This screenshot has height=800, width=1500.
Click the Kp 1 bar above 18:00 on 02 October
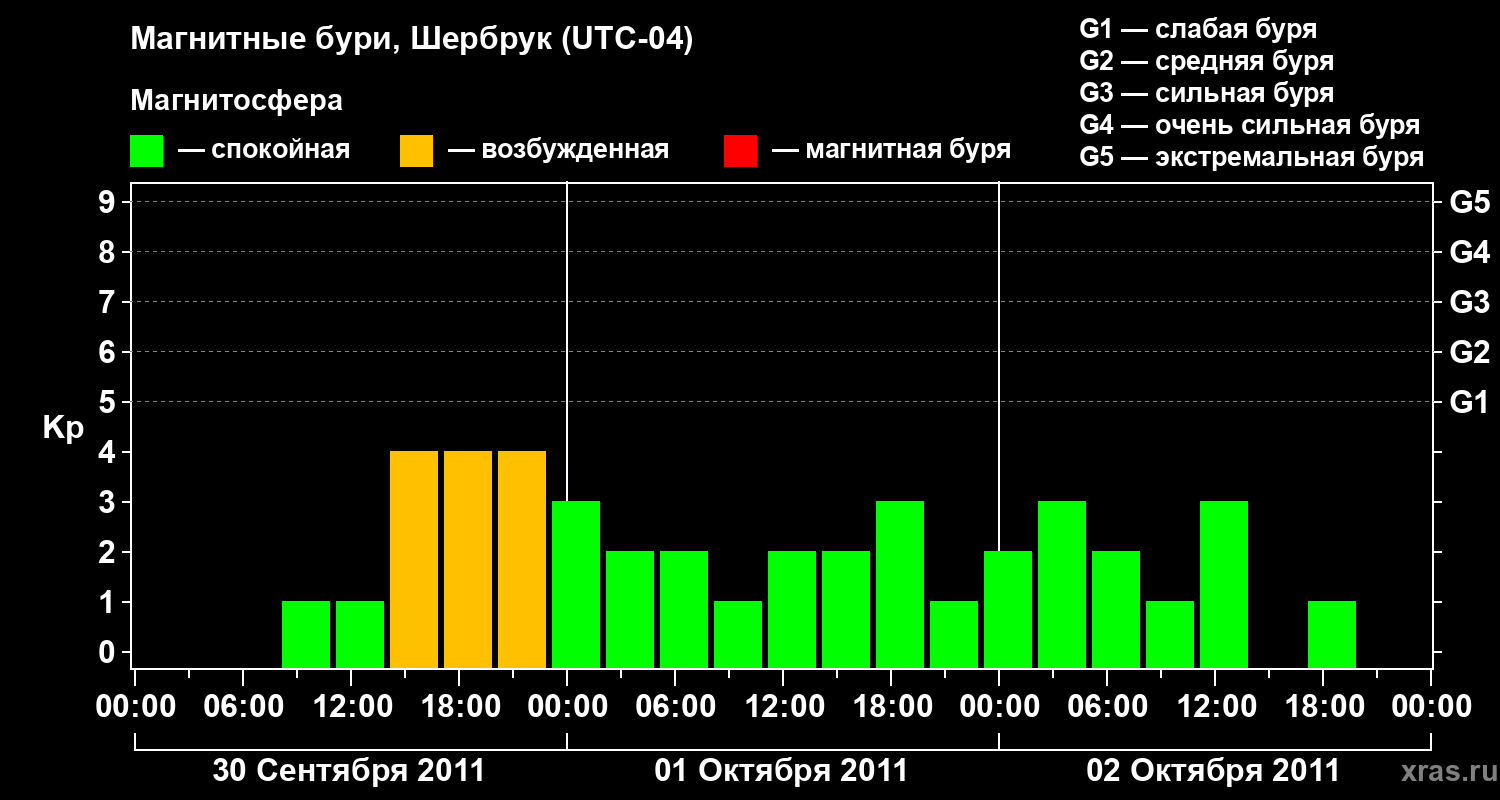[x=1332, y=634]
